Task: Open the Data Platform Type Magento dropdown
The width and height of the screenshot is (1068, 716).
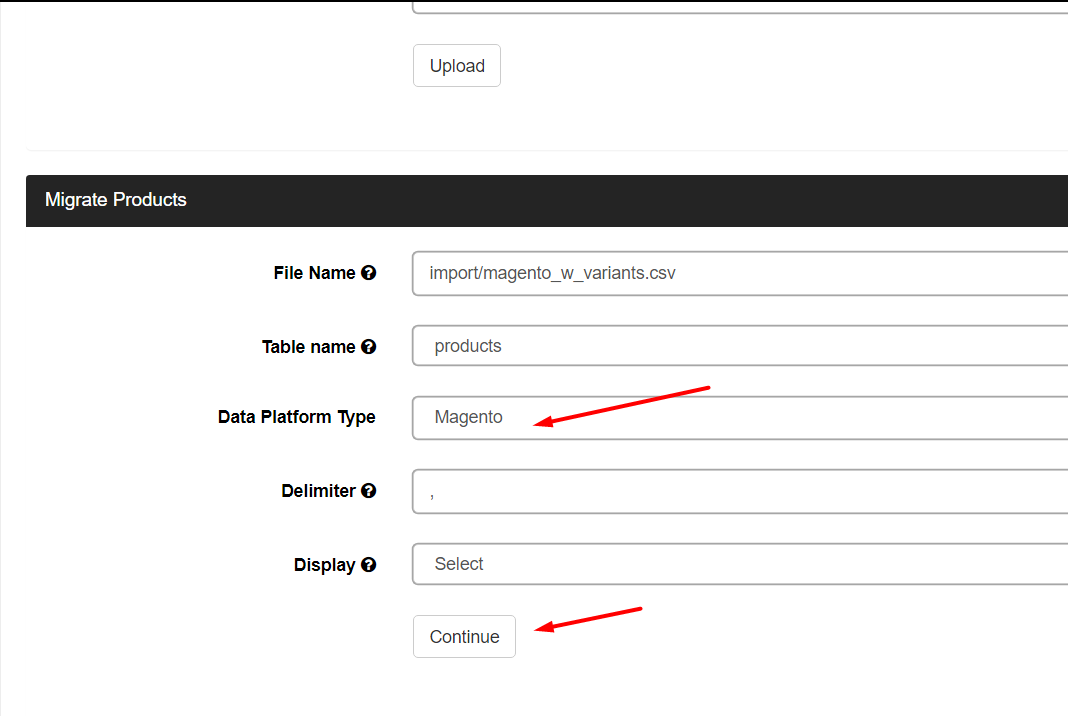Action: (x=740, y=418)
